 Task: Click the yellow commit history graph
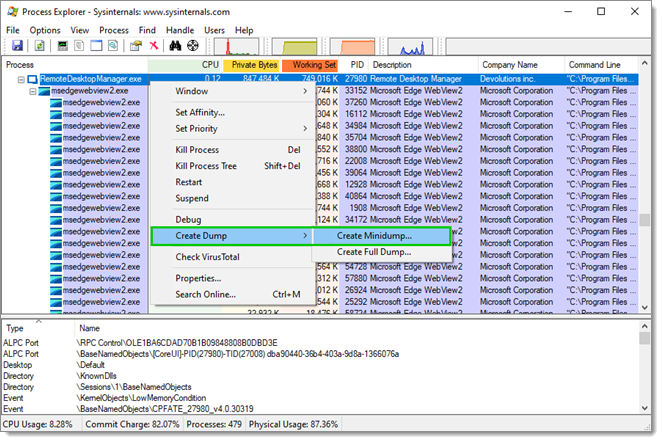point(294,46)
